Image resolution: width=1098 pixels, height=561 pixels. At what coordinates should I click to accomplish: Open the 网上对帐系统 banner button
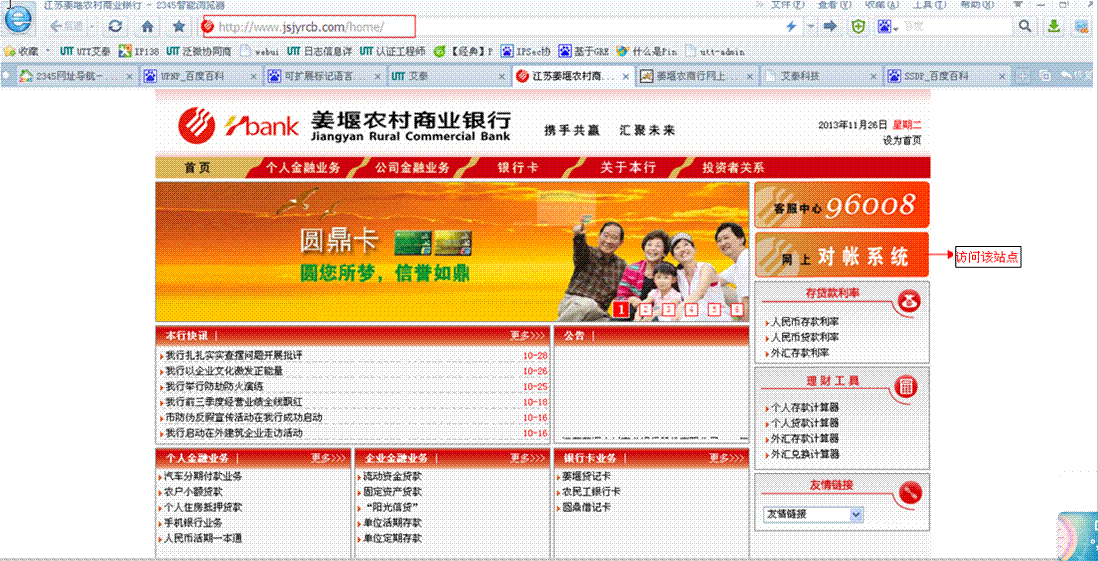pyautogui.click(x=842, y=255)
